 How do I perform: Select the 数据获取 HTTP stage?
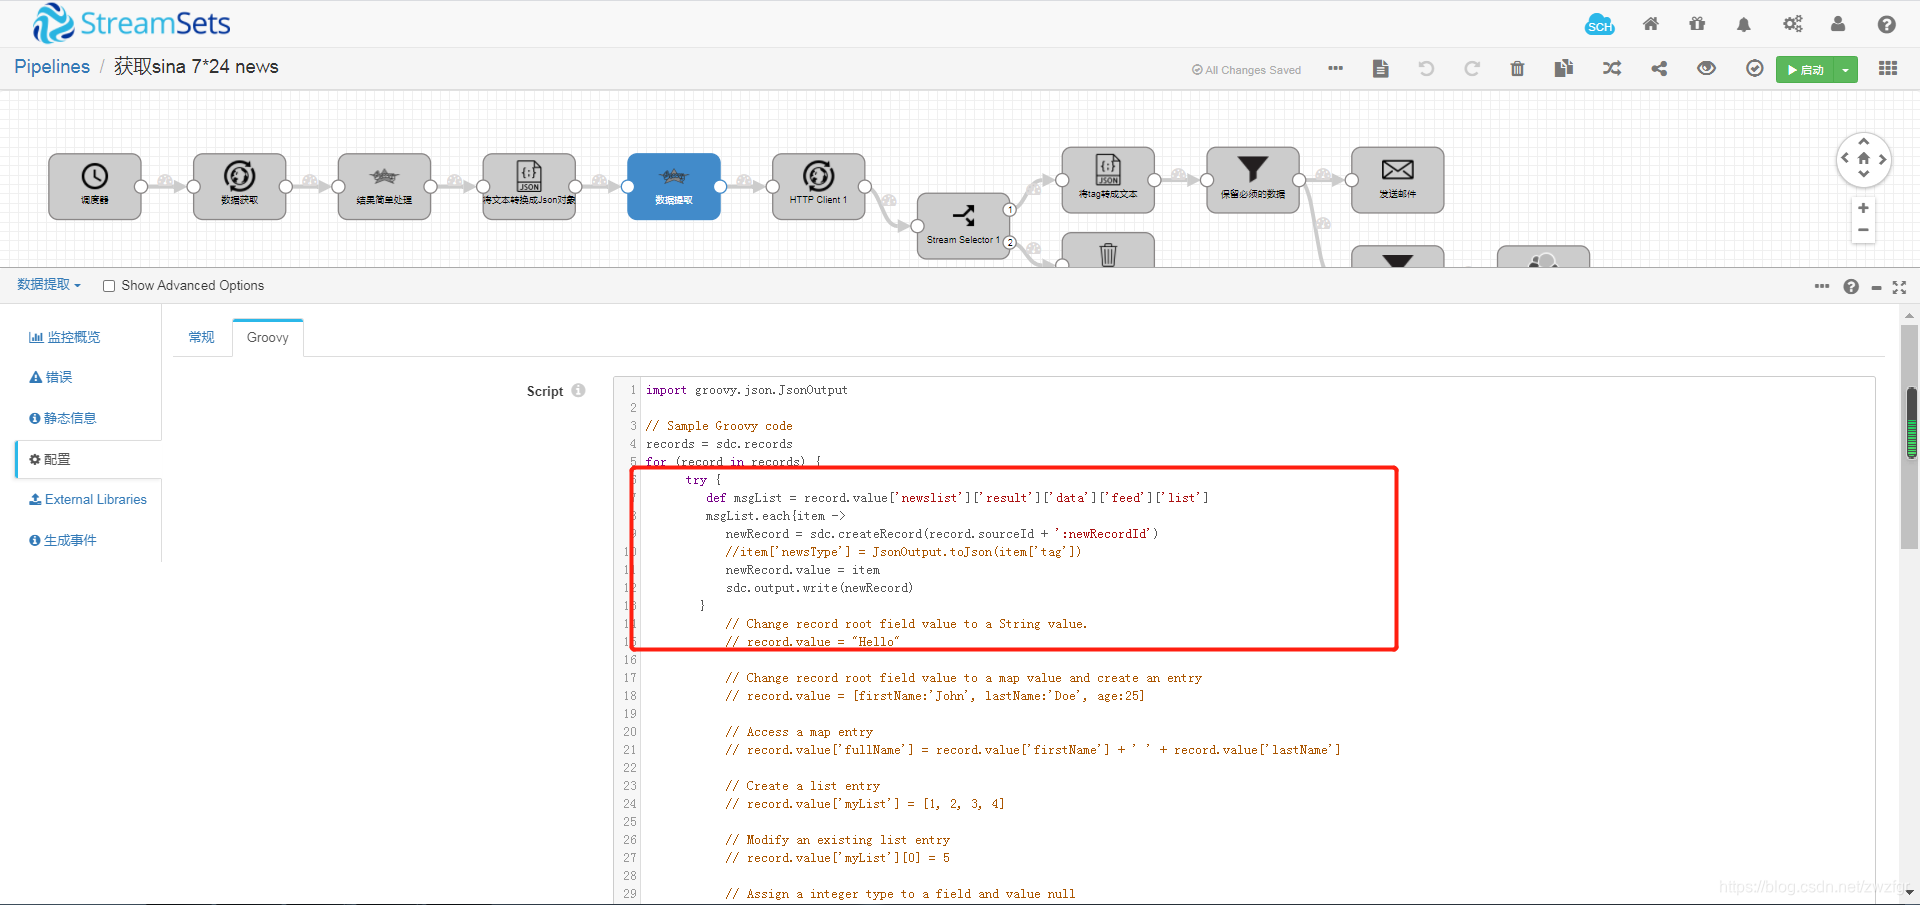point(240,186)
